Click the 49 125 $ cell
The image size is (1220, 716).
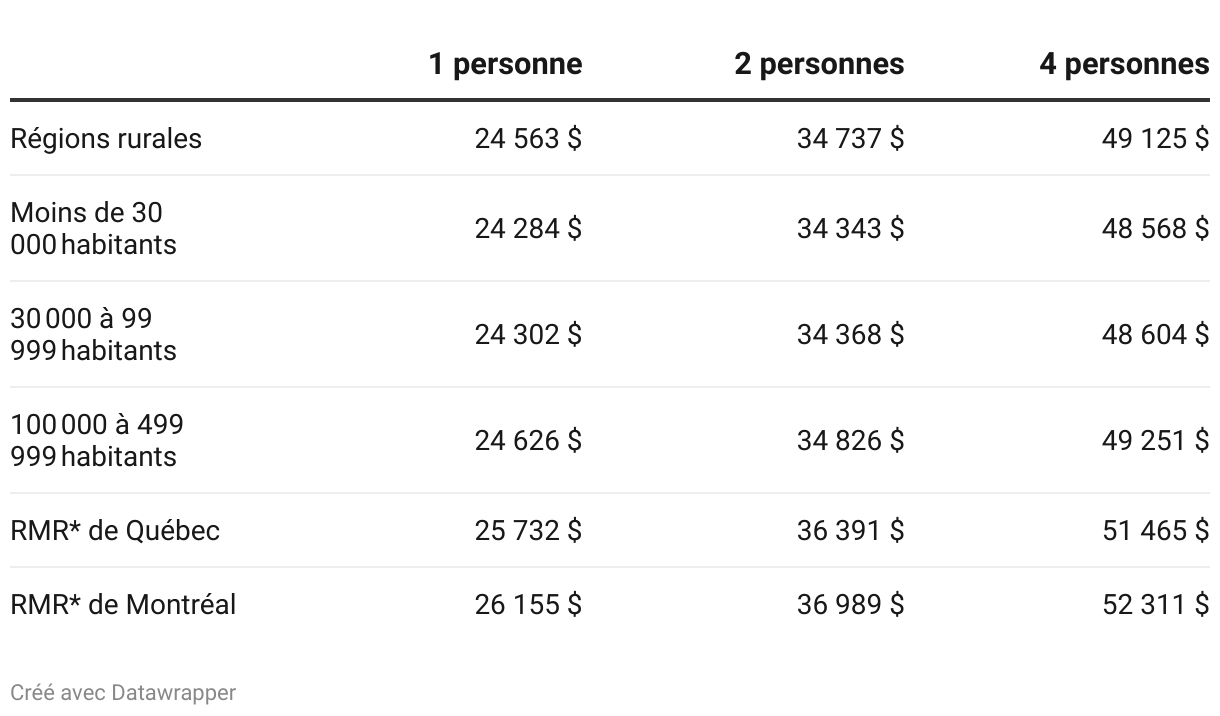click(1155, 139)
